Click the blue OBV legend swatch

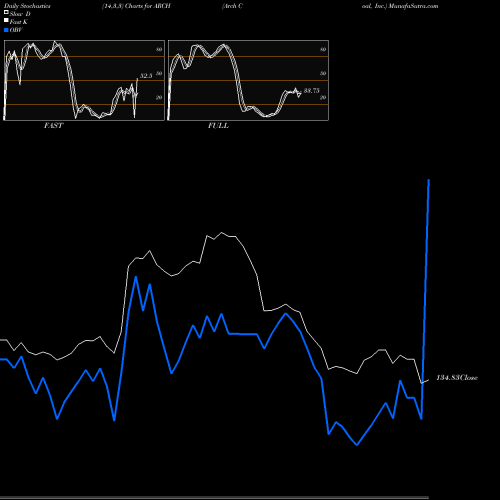click(6, 30)
